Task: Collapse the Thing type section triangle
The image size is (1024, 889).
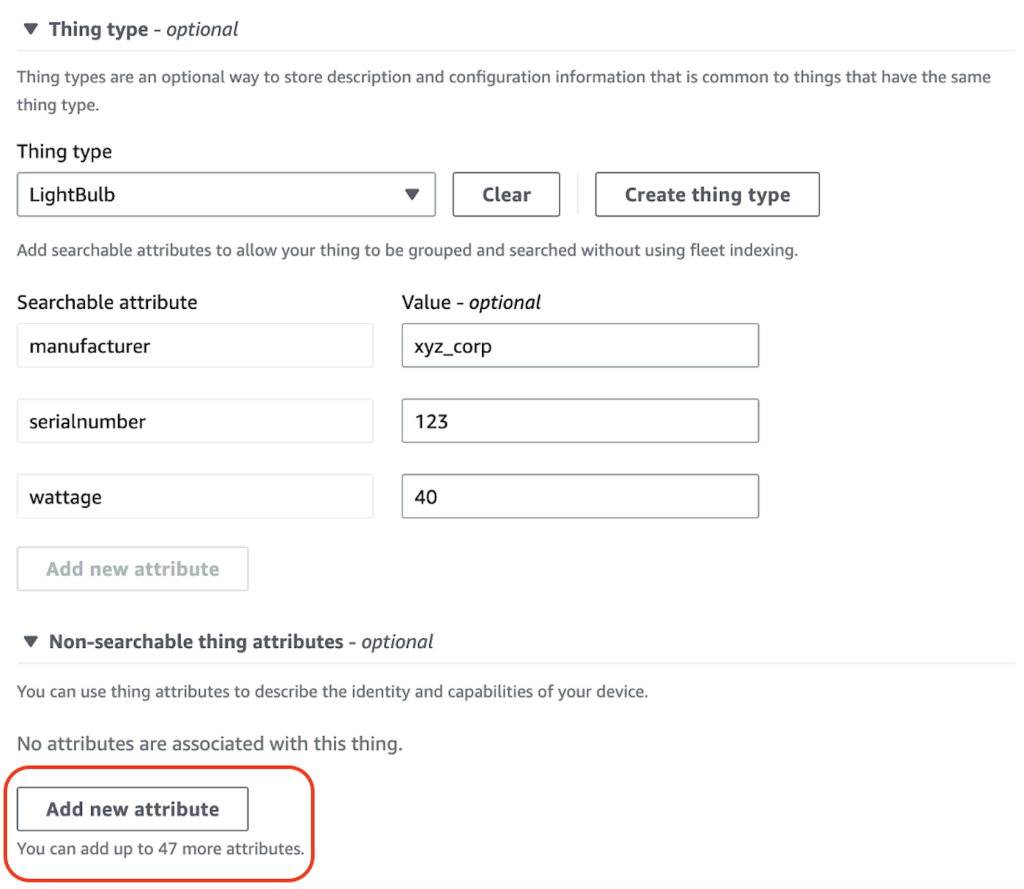Action: (31, 29)
